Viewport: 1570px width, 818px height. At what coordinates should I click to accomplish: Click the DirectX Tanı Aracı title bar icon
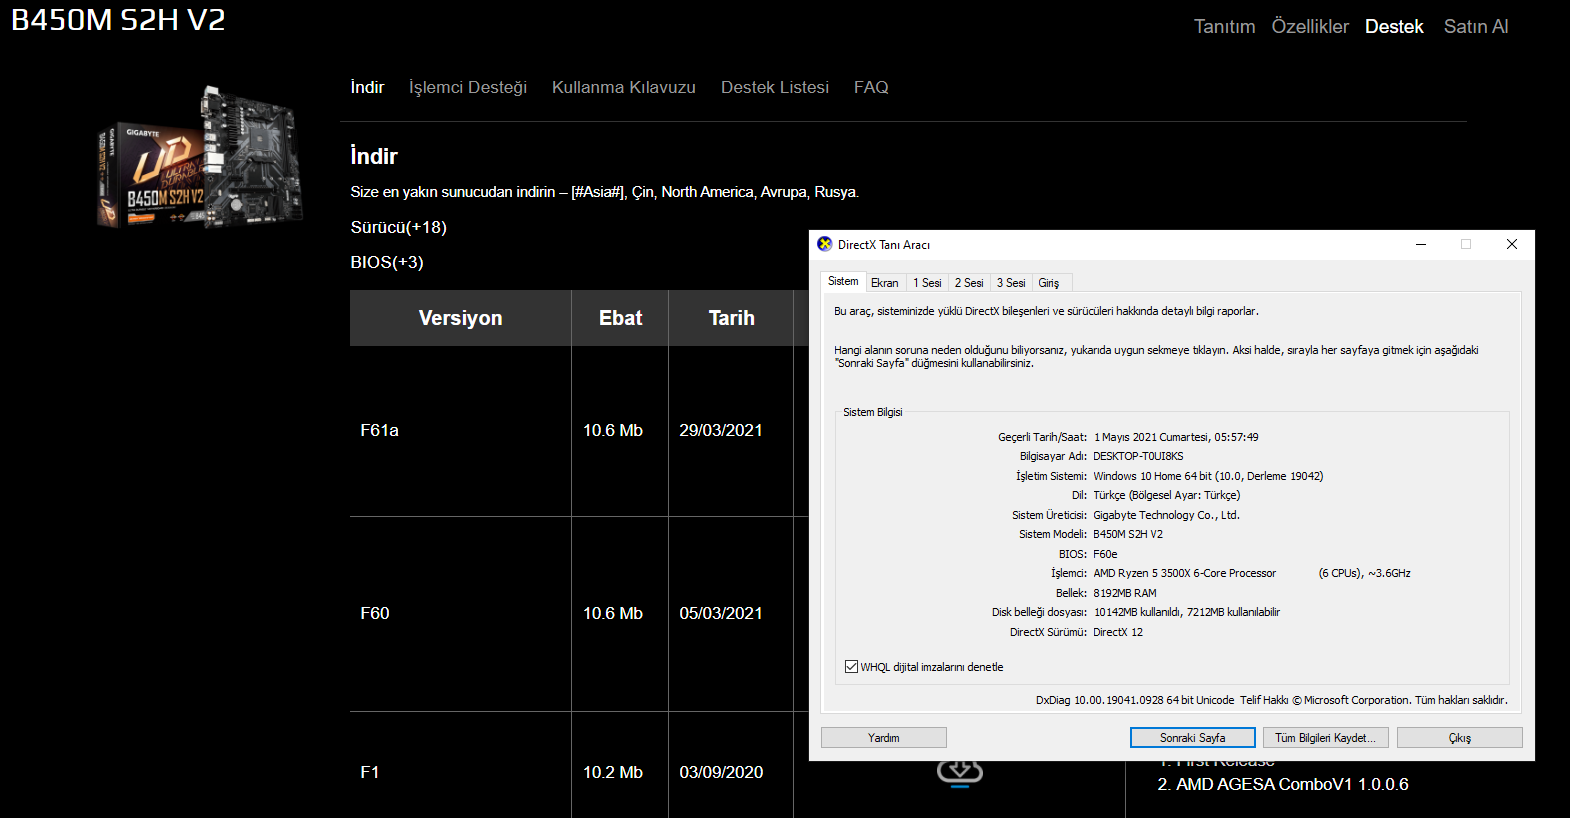tap(825, 244)
